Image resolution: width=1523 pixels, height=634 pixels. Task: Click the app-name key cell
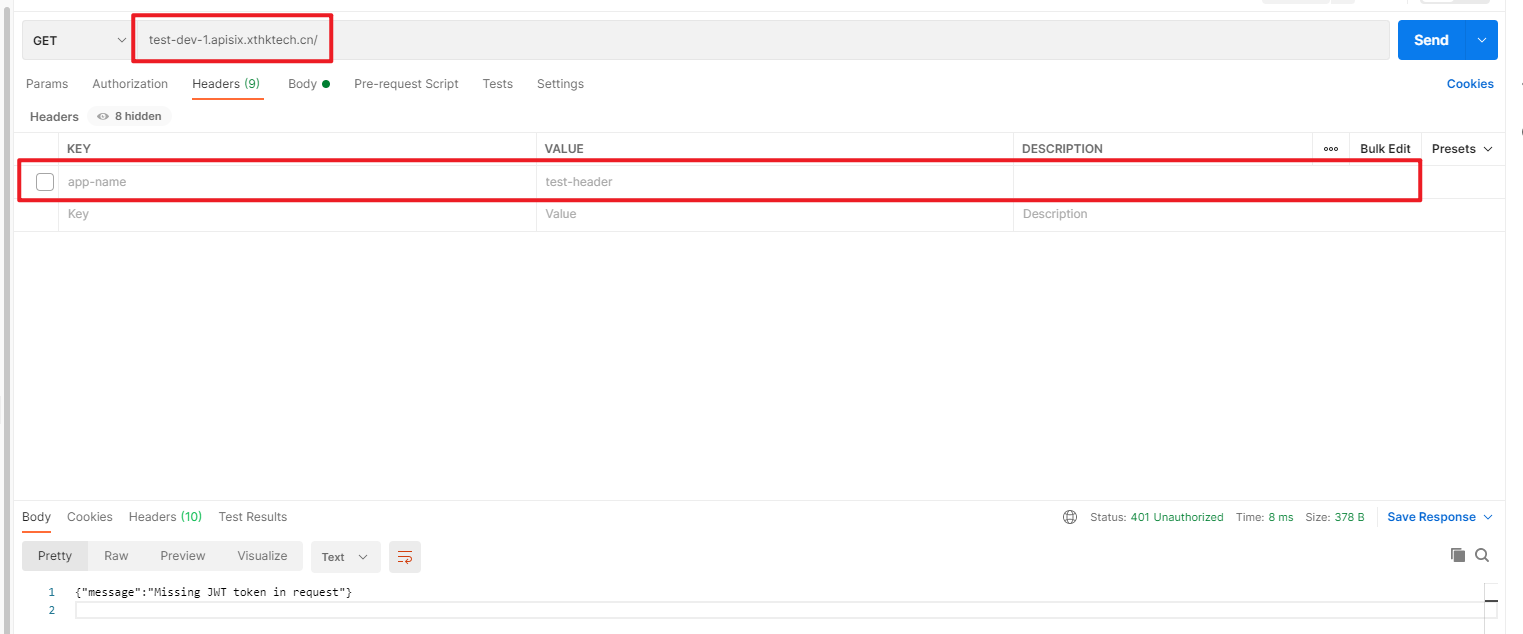297,182
